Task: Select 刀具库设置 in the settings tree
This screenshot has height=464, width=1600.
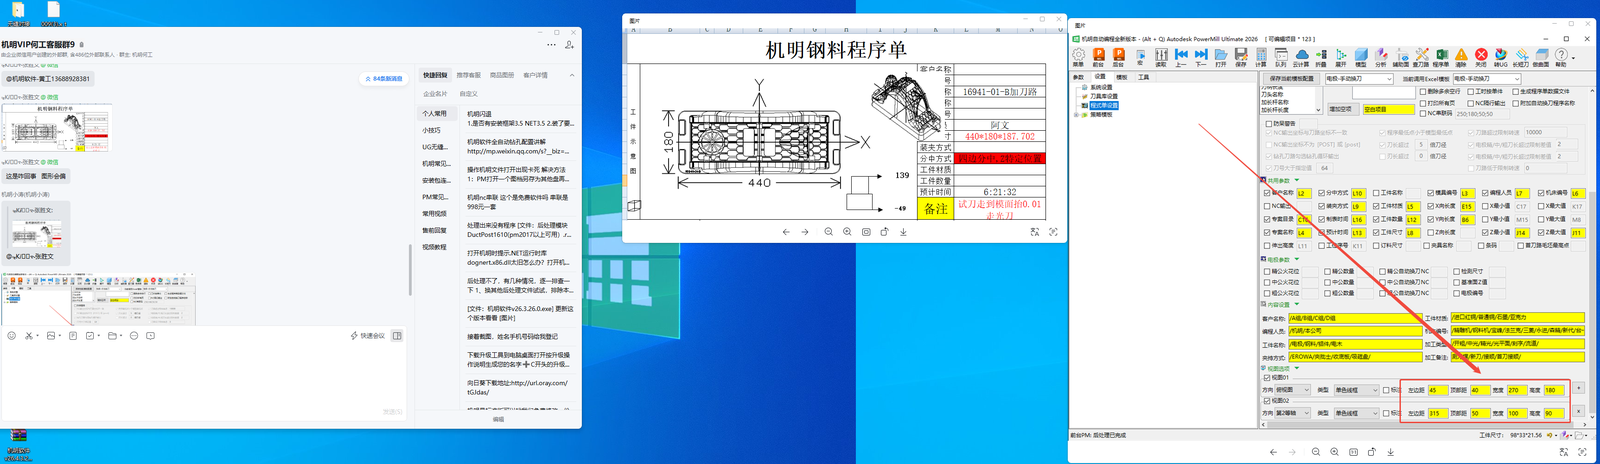Action: click(1103, 96)
